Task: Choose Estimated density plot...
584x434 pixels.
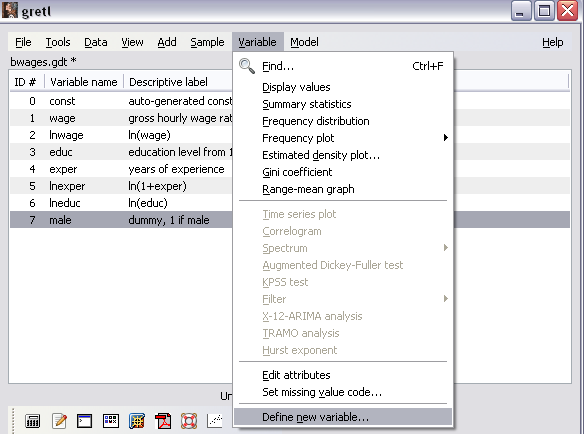Action: pos(343,155)
